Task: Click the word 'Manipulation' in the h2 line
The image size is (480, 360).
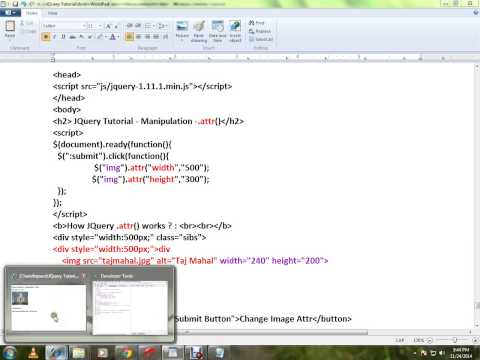Action: 166,121
